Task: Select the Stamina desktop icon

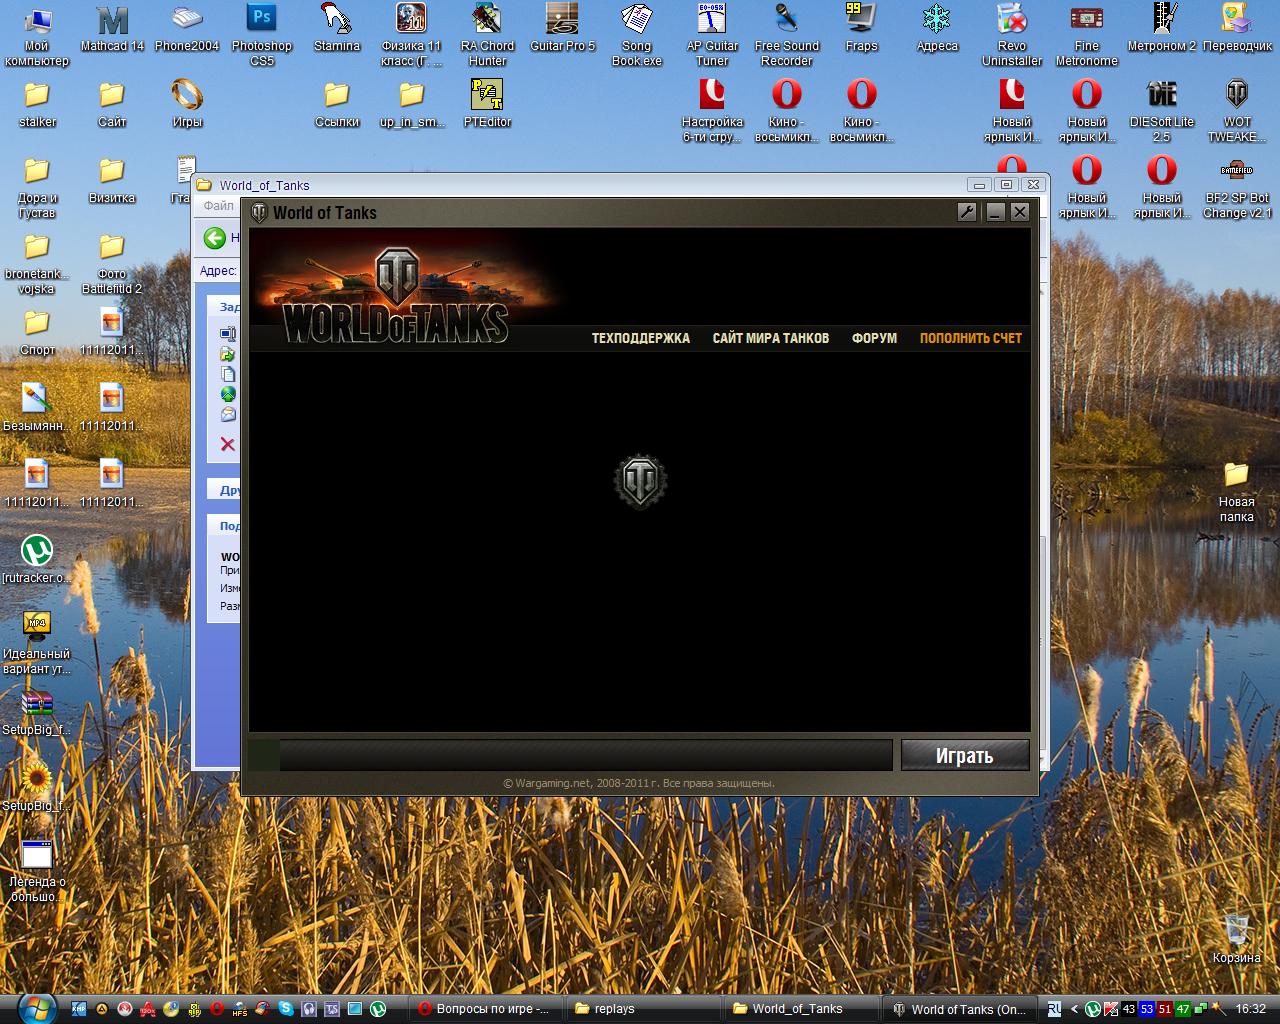Action: [337, 29]
